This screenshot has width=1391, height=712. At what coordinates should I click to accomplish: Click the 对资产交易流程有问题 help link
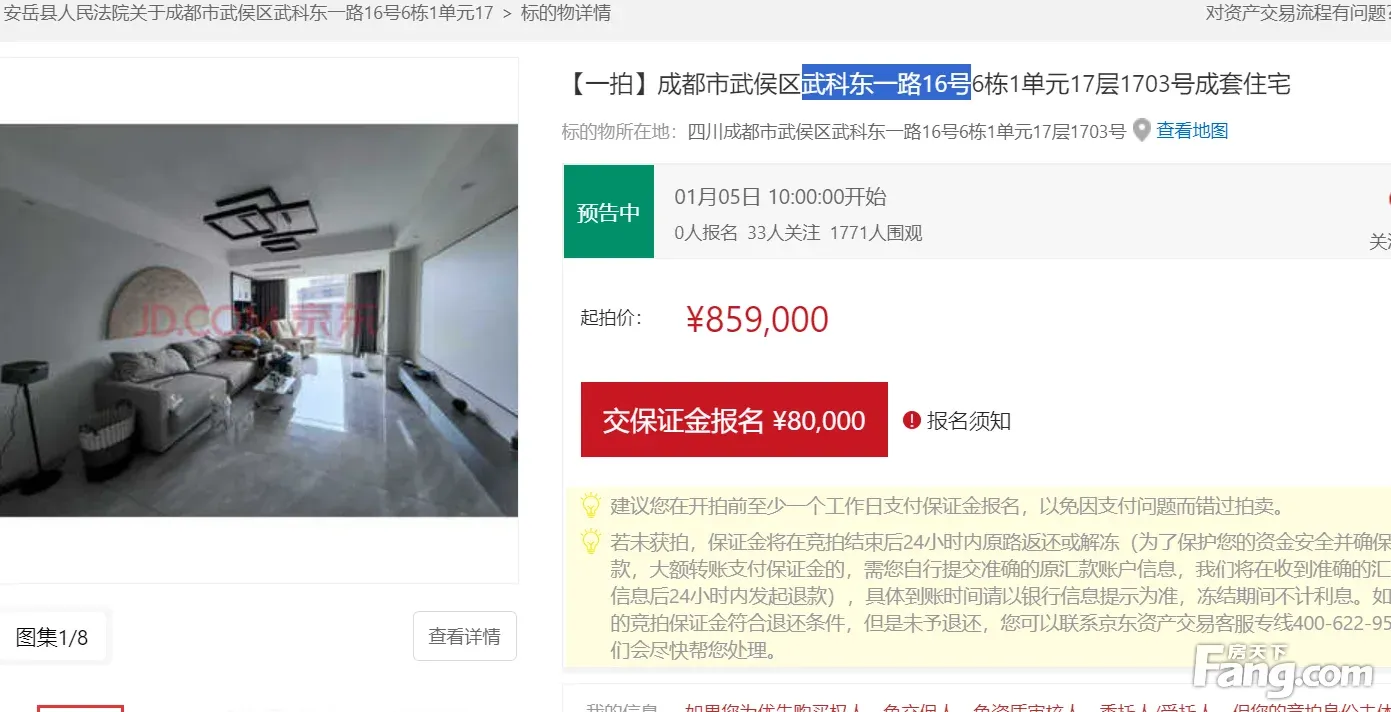point(1298,13)
